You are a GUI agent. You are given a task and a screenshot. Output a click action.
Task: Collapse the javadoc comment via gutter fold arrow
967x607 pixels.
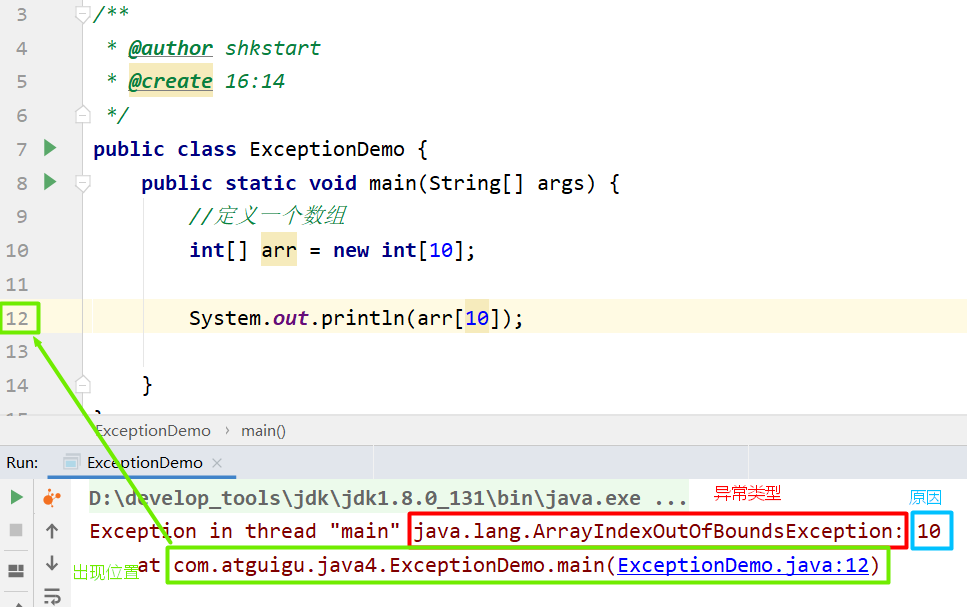[x=83, y=13]
